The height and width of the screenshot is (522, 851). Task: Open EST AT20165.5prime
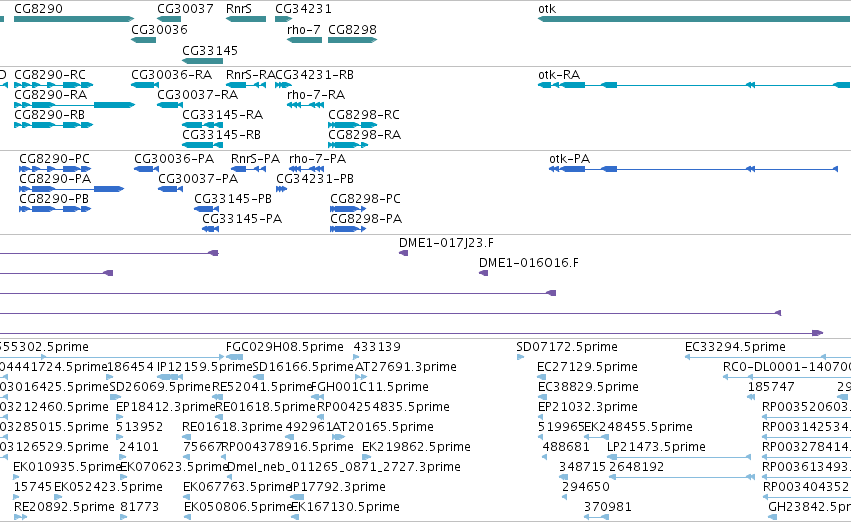[x=383, y=427]
